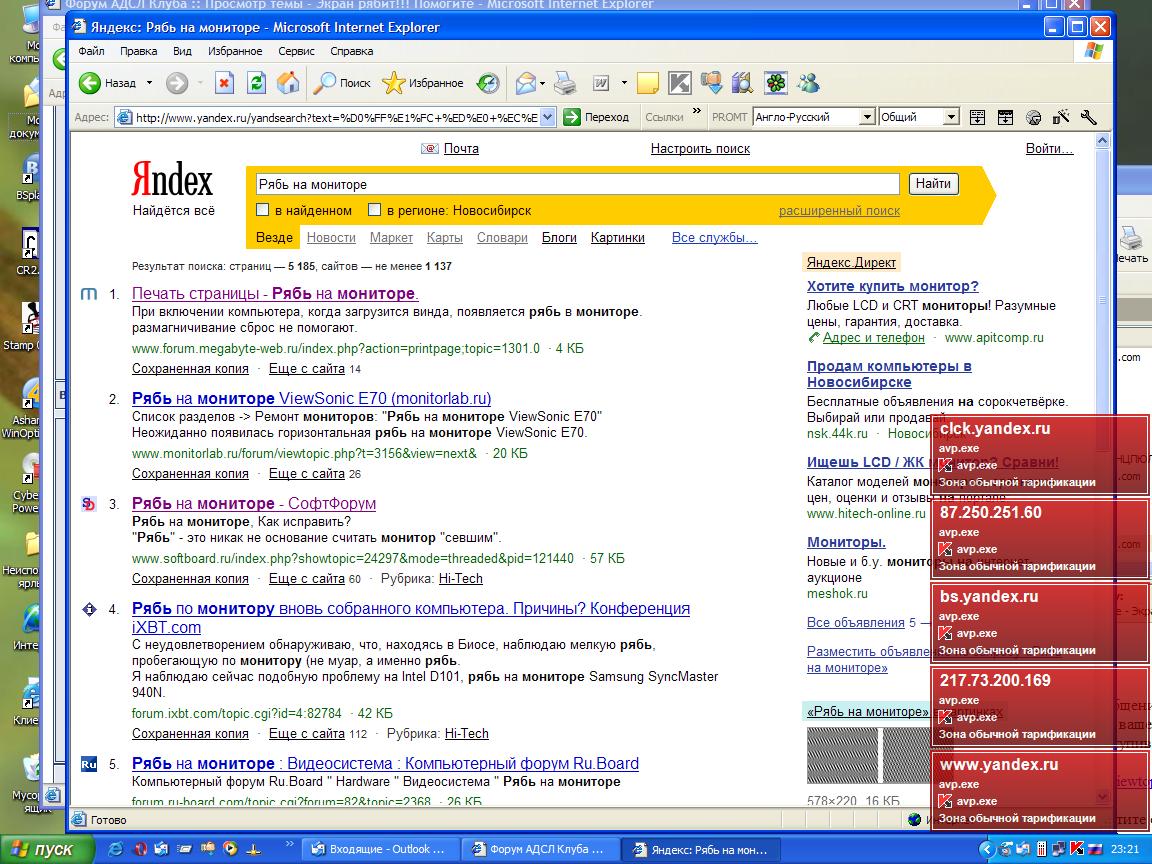Go back with the Назад arrow button
The height and width of the screenshot is (864, 1152).
107,83
